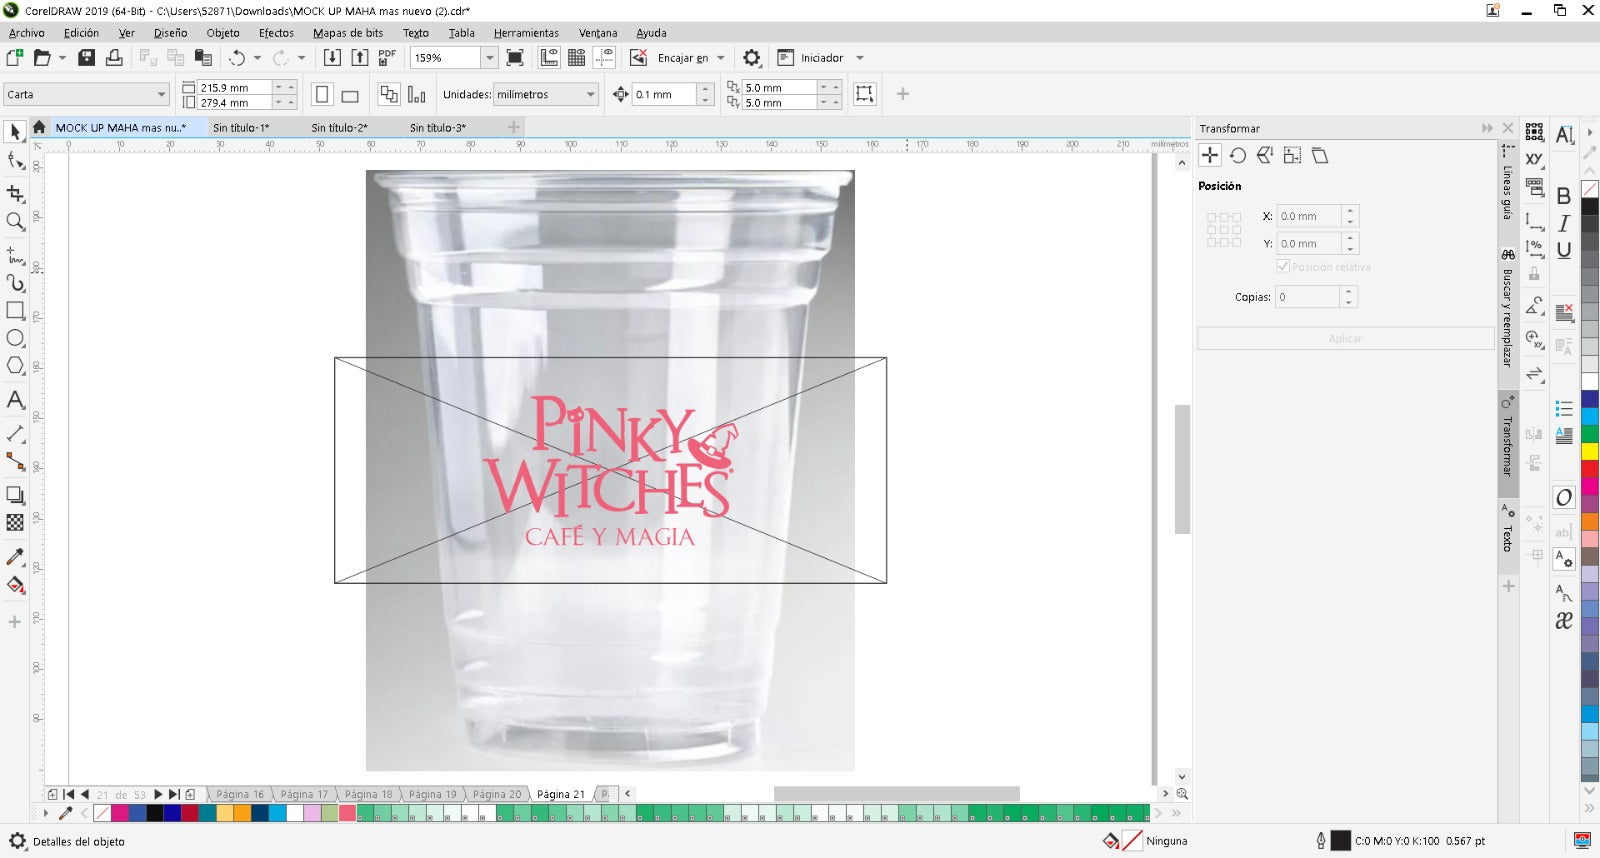Open the Herramientas menu
The width and height of the screenshot is (1600, 858).
526,33
